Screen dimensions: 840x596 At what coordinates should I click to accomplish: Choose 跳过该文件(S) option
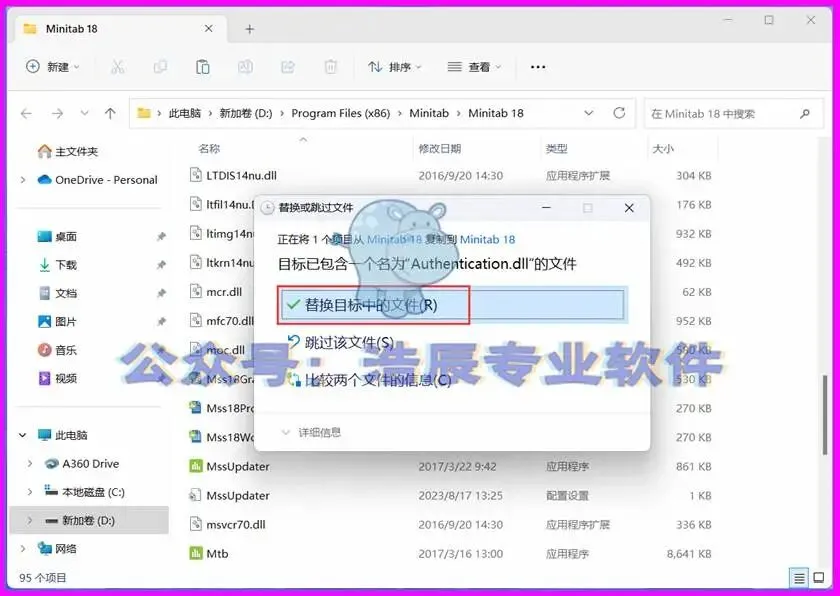(x=349, y=342)
